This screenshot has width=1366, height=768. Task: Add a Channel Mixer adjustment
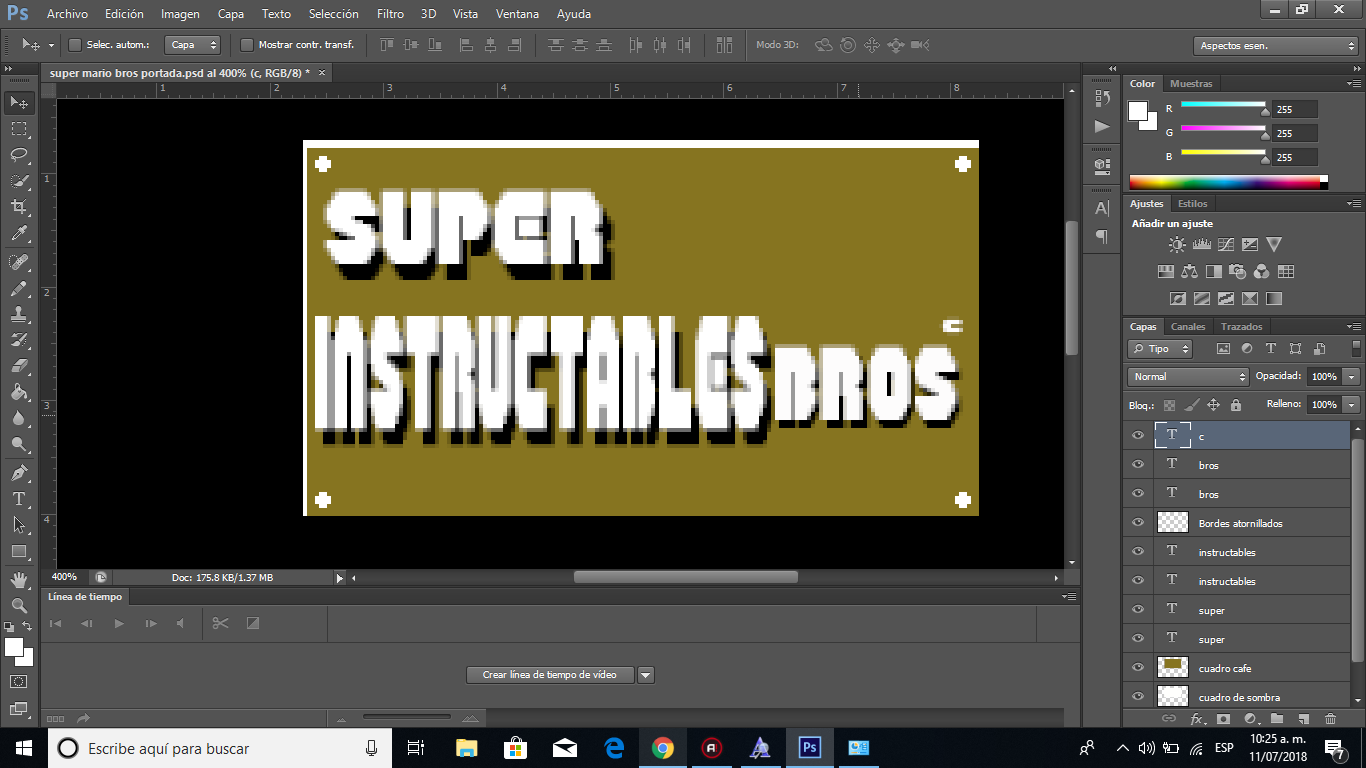pyautogui.click(x=1262, y=271)
